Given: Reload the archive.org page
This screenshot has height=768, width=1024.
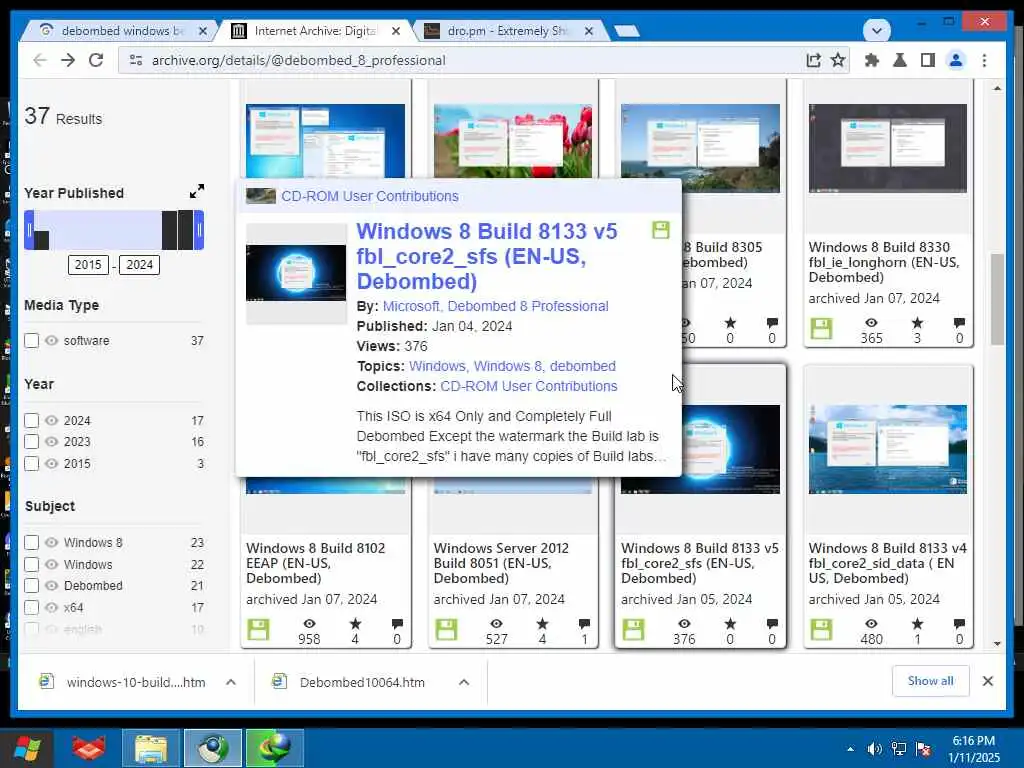Looking at the screenshot, I should click(96, 60).
